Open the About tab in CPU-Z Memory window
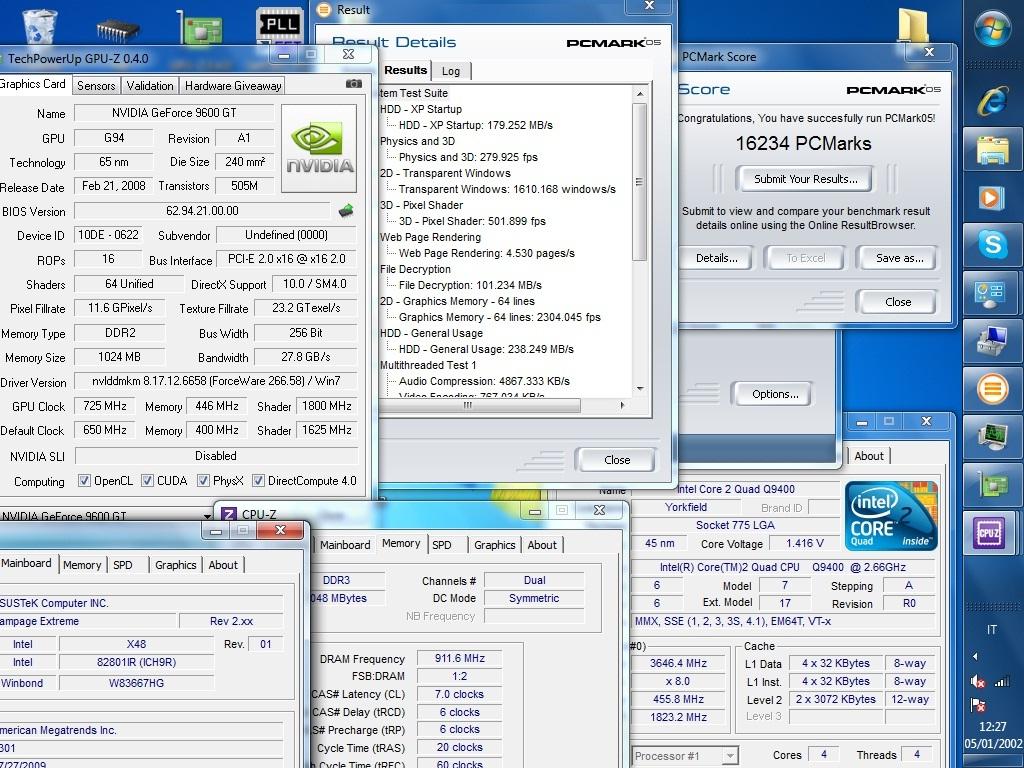 (542, 545)
